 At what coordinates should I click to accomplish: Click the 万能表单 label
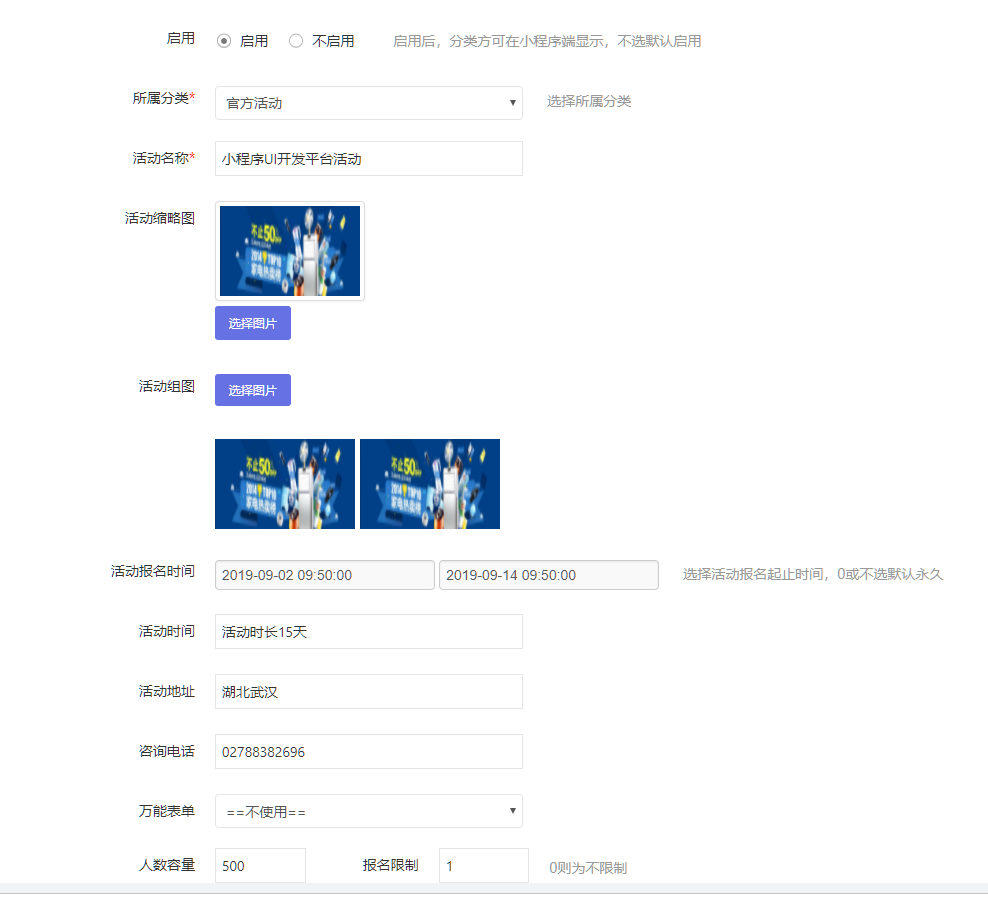166,811
